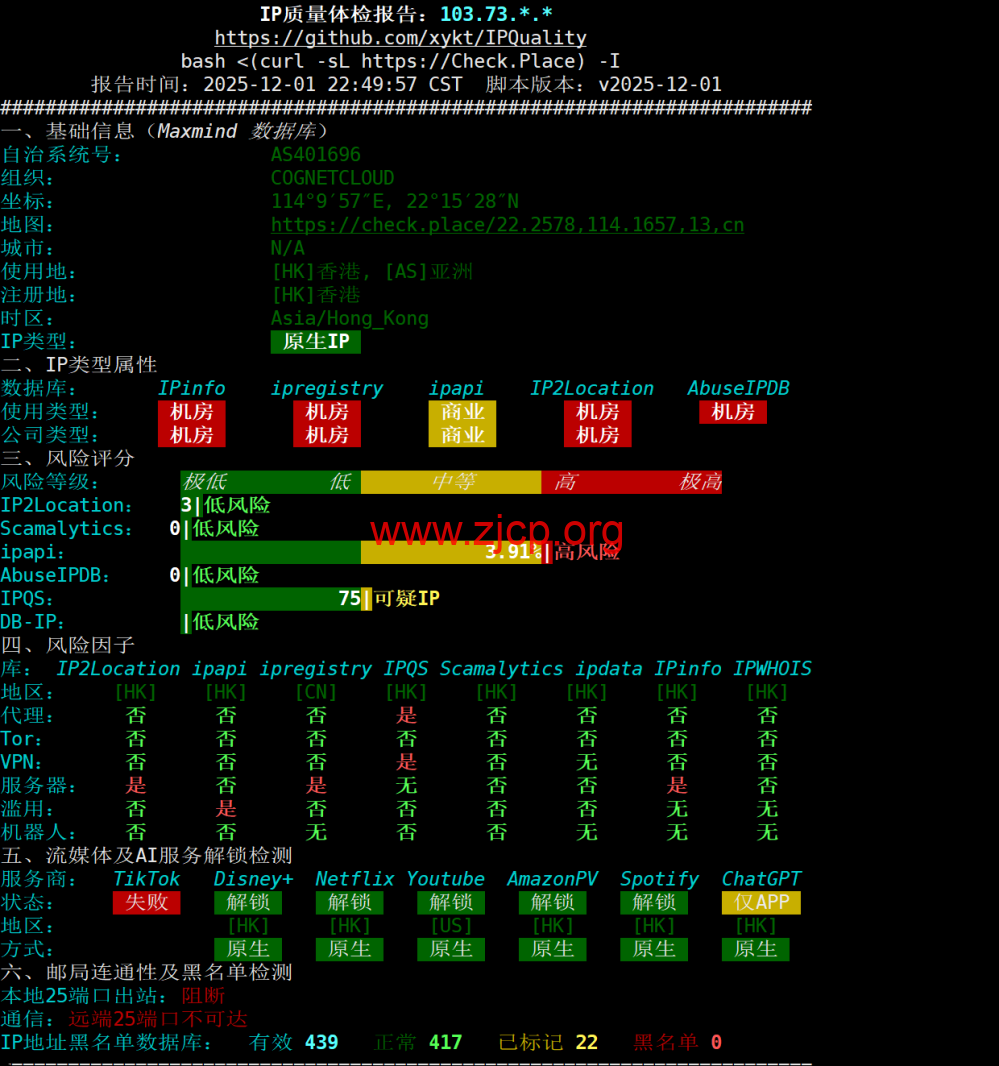Click the 极高 red segment of risk bar
999x1066 pixels.
click(x=699, y=482)
